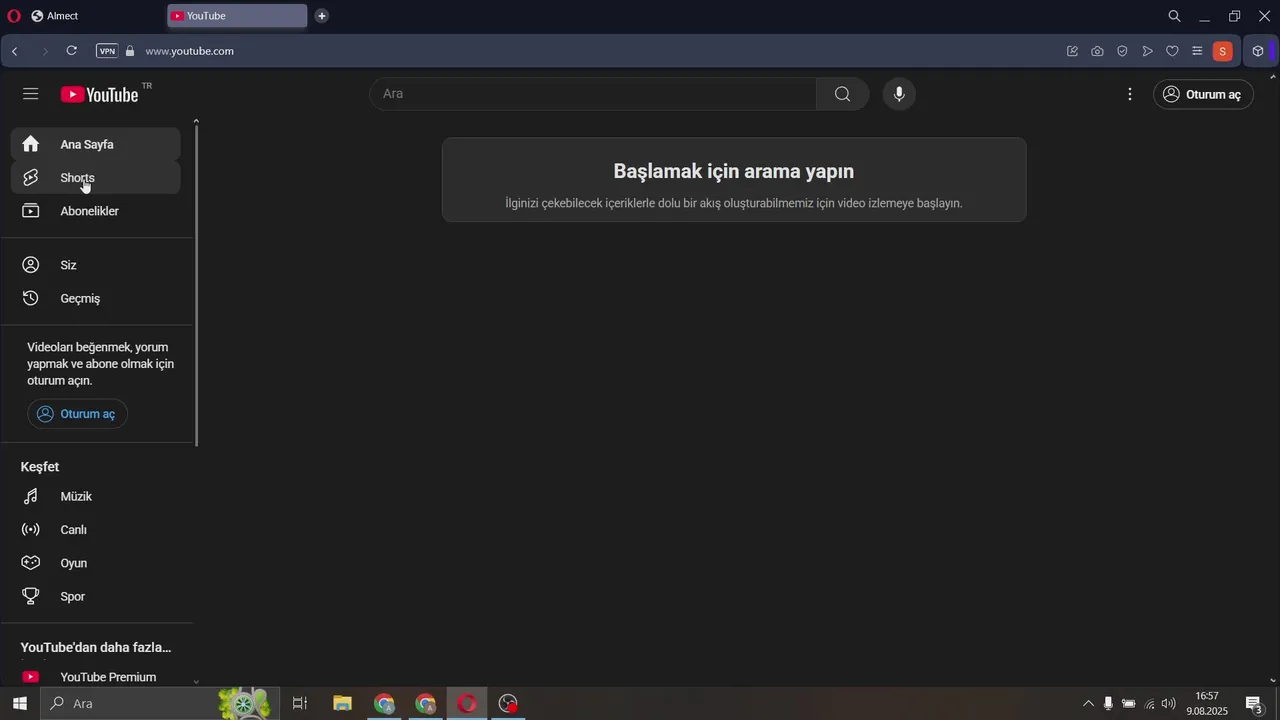
Task: Reload the page
Action: [x=71, y=51]
